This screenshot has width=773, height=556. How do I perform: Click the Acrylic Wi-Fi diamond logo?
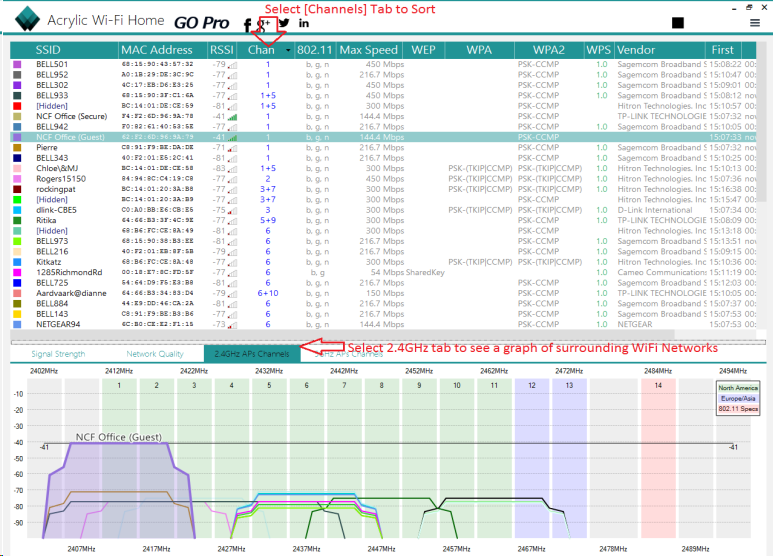[x=27, y=19]
